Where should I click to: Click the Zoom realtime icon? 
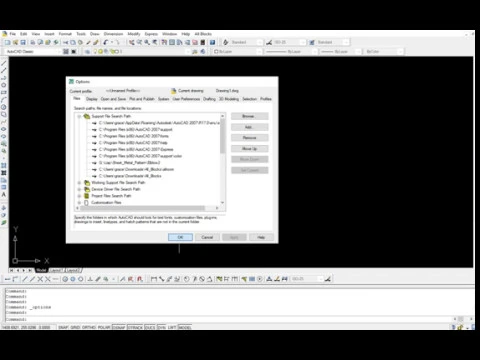pyautogui.click(x=139, y=42)
